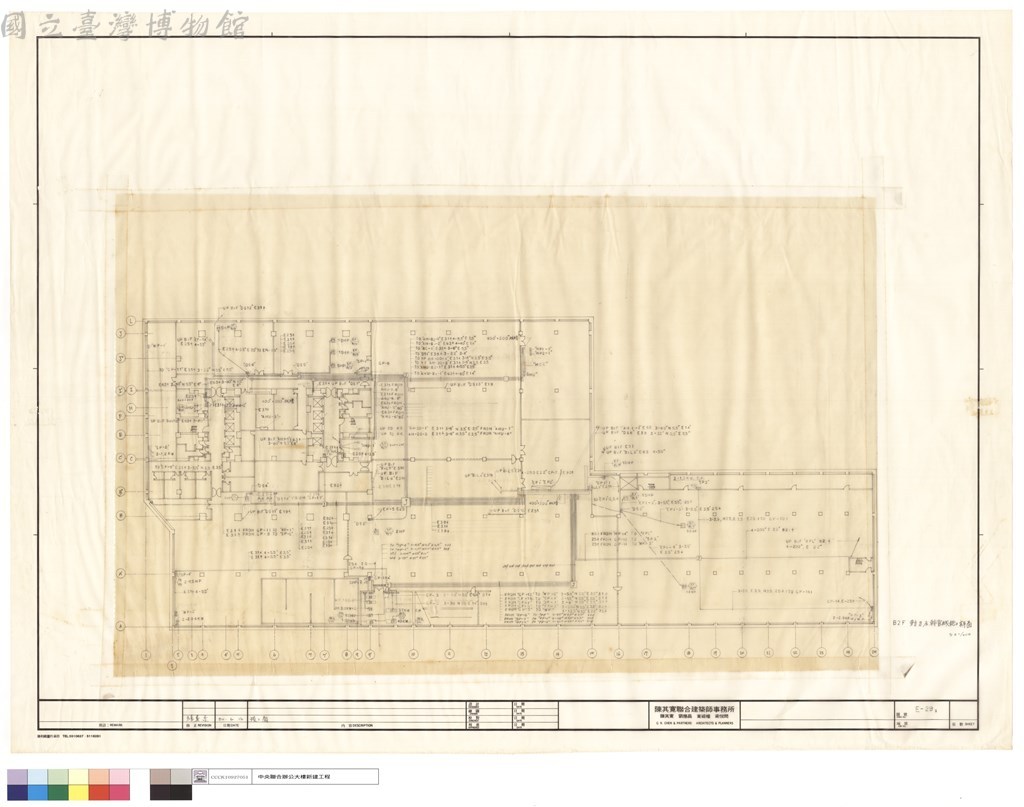1024x807 pixels.
Task: Click the handwritten signature in revision row
Action: point(195,717)
